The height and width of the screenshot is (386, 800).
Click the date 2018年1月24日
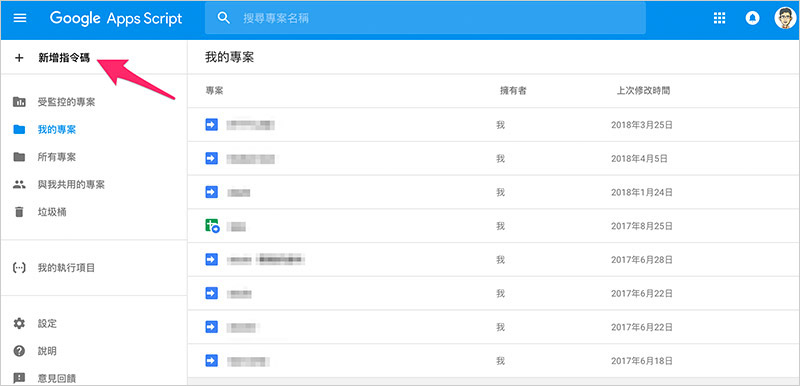[x=642, y=192]
